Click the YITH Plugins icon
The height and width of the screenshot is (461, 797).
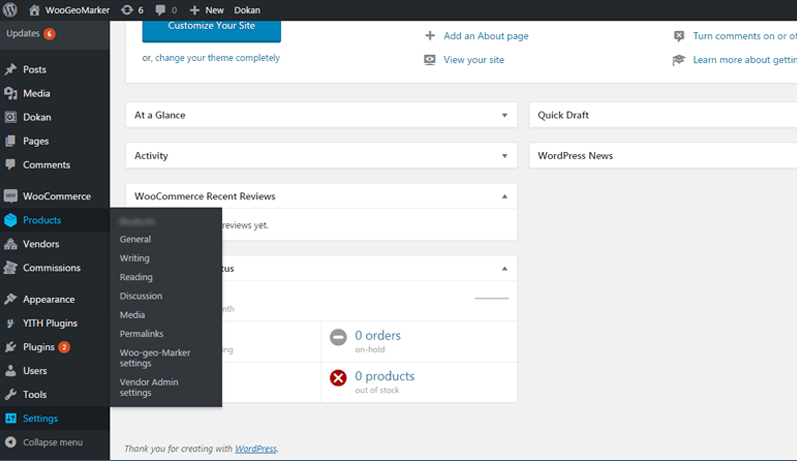point(11,323)
